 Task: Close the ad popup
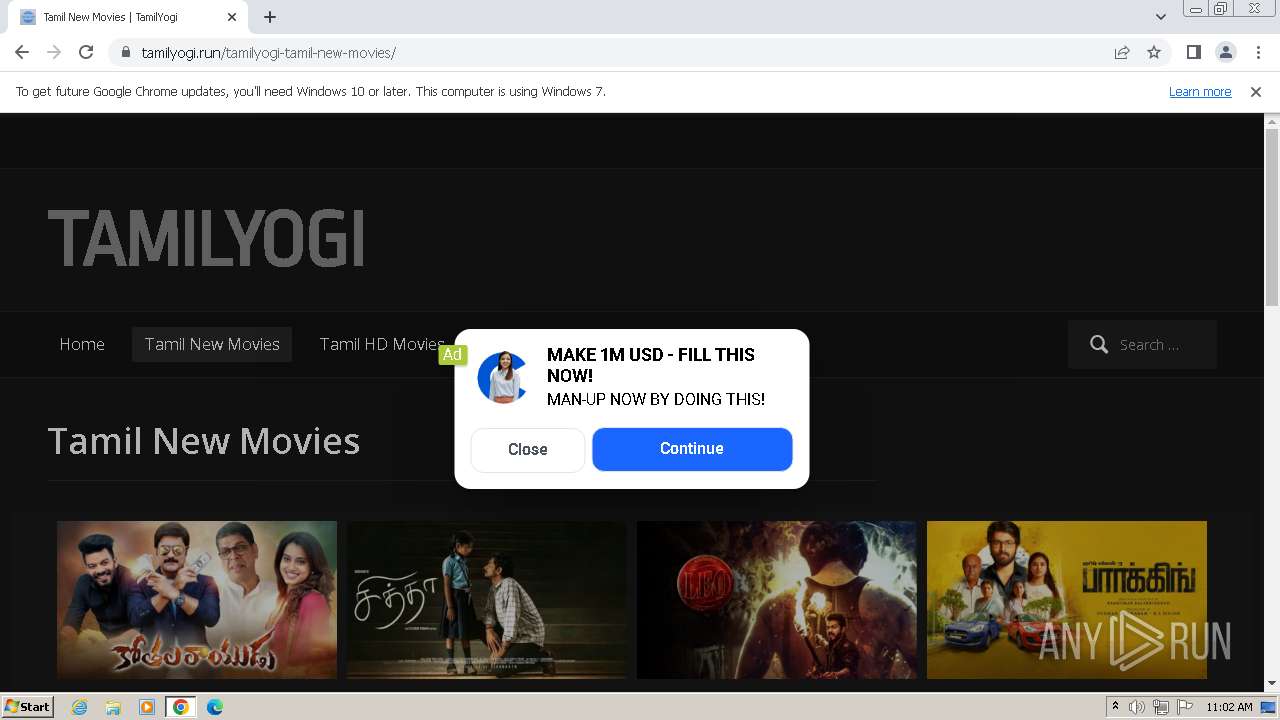[527, 450]
